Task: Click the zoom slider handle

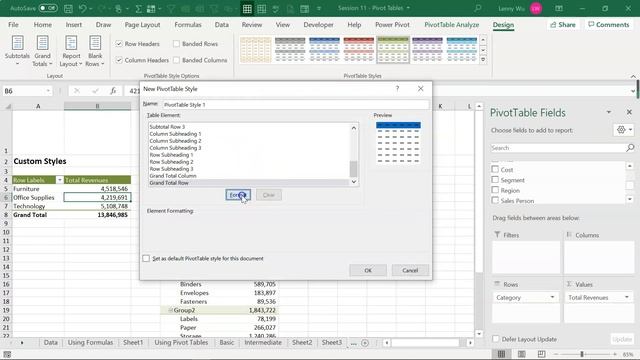Action: coord(582,354)
